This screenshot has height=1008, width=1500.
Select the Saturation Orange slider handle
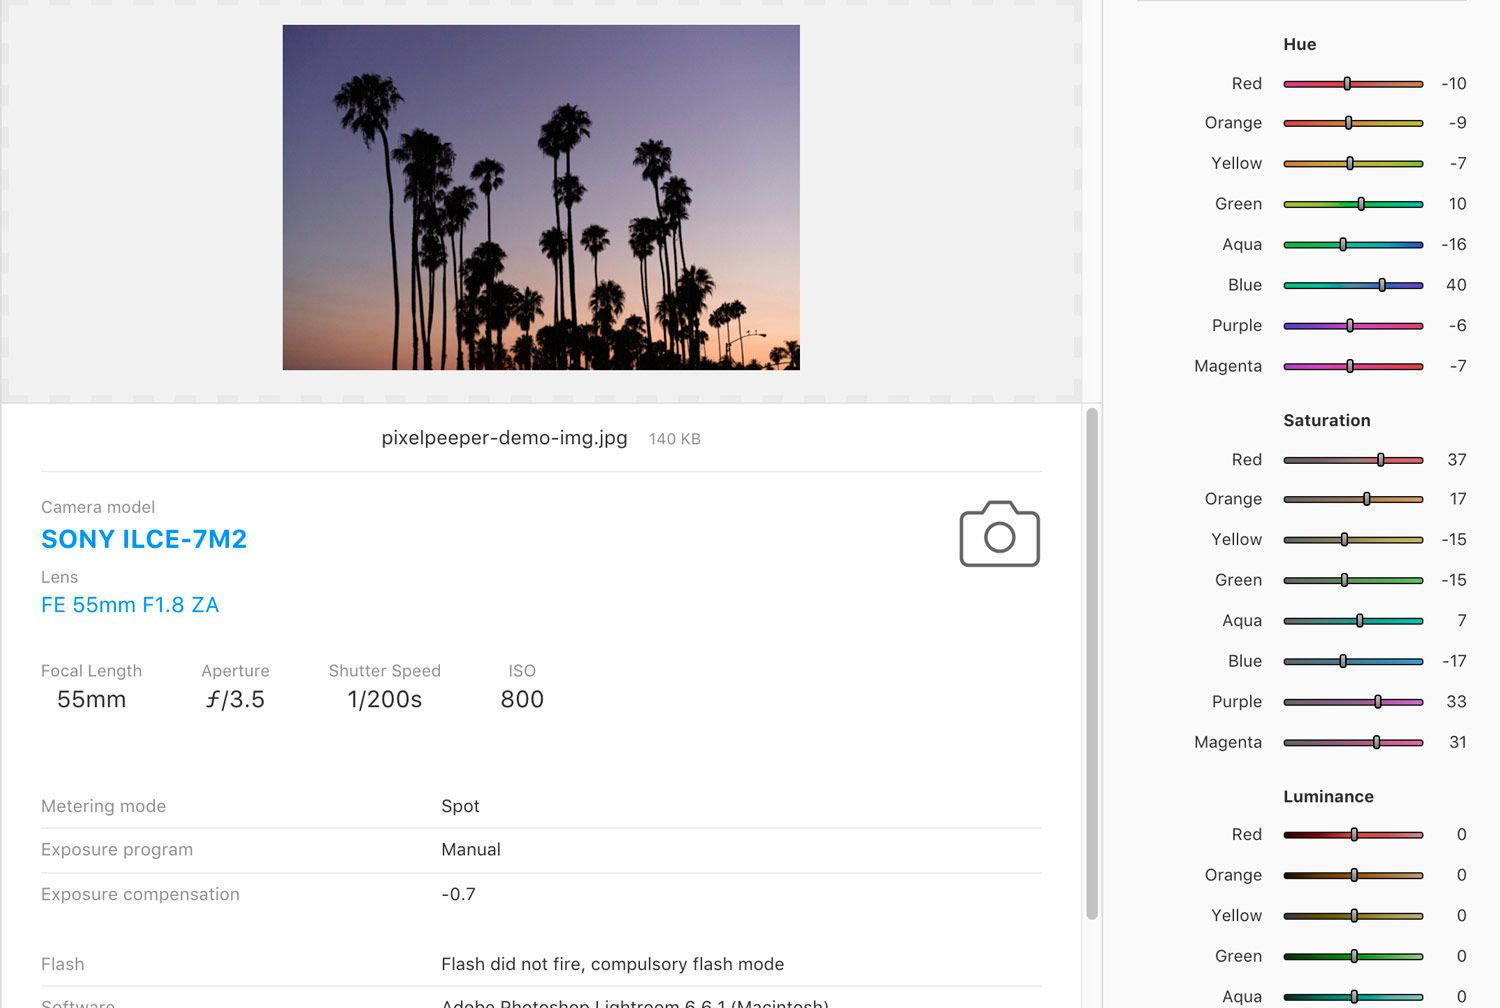[1367, 499]
